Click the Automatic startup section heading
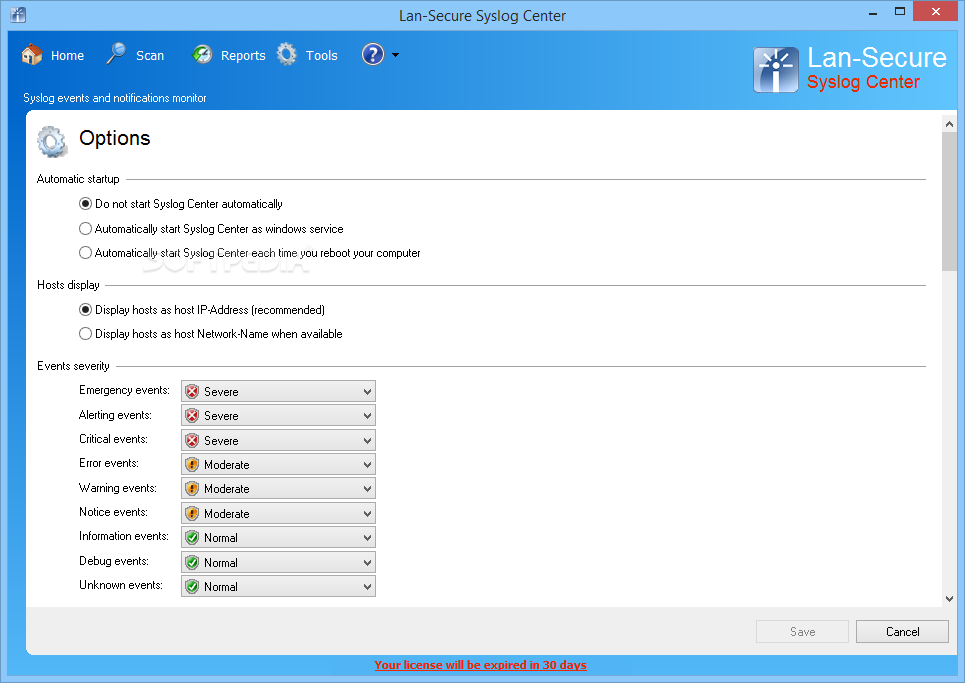The height and width of the screenshot is (683, 965). pos(78,179)
